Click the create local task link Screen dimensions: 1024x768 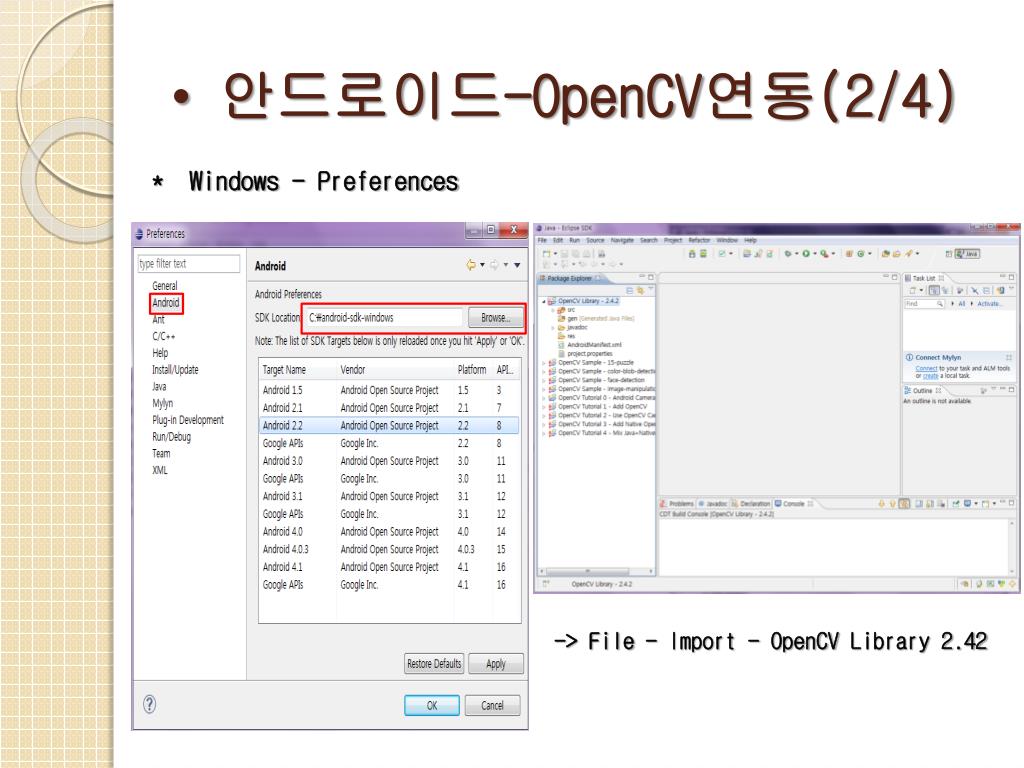click(931, 376)
